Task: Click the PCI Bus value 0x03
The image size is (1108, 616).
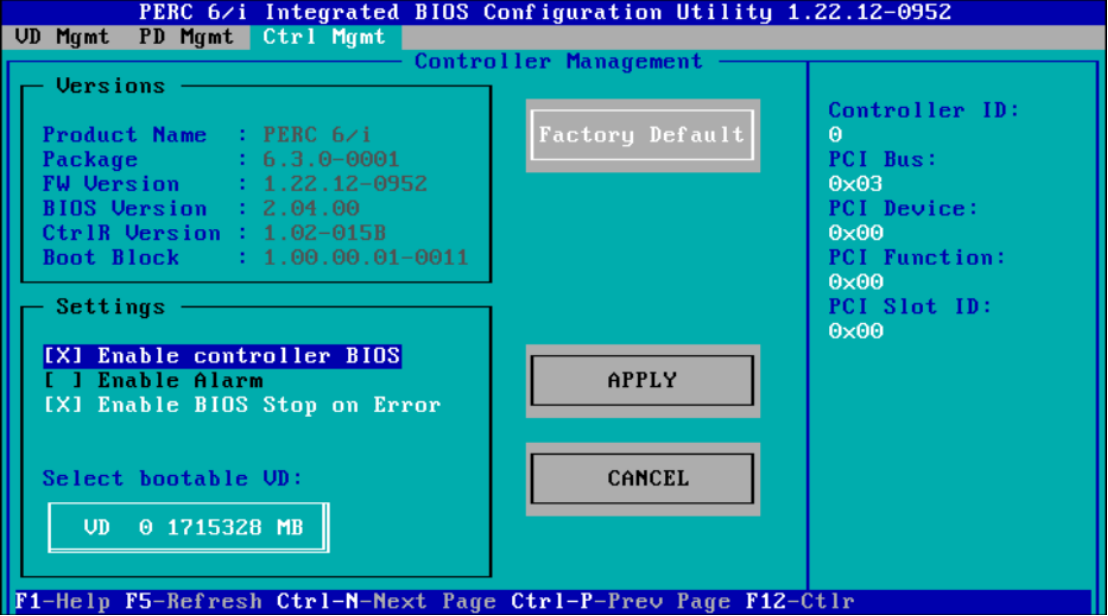Action: (x=855, y=184)
